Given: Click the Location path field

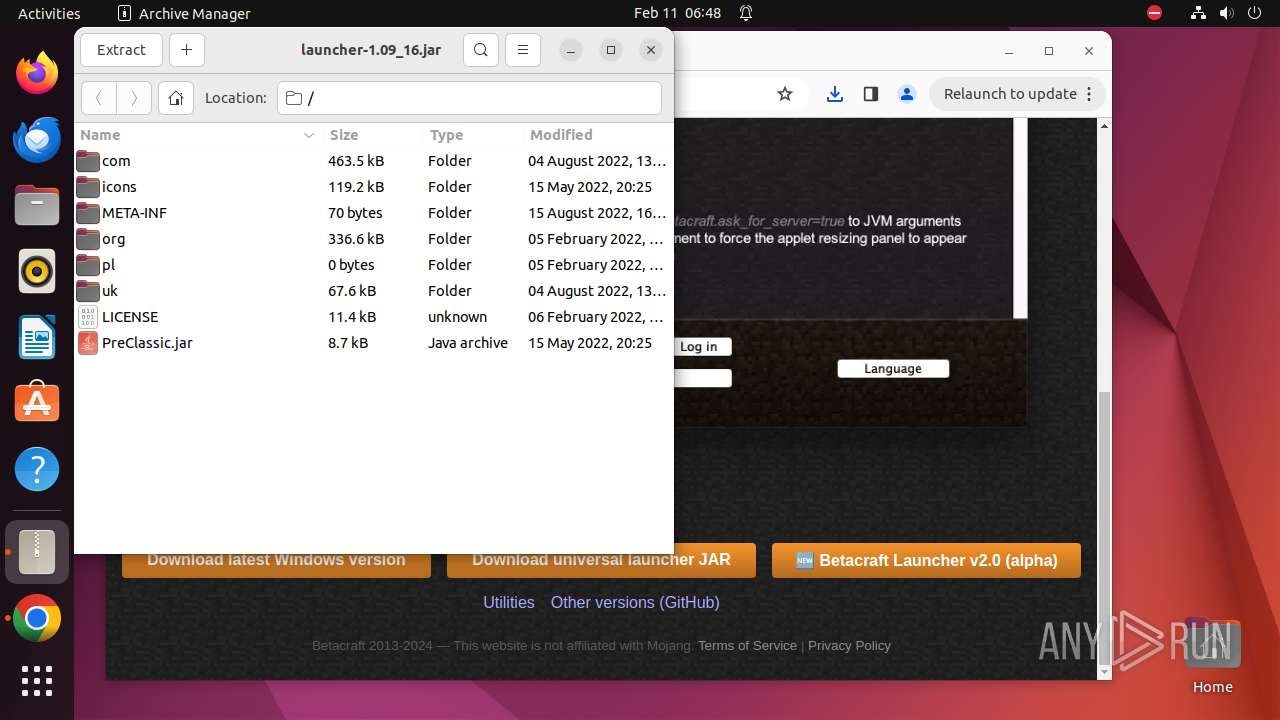Looking at the screenshot, I should click(x=469, y=98).
